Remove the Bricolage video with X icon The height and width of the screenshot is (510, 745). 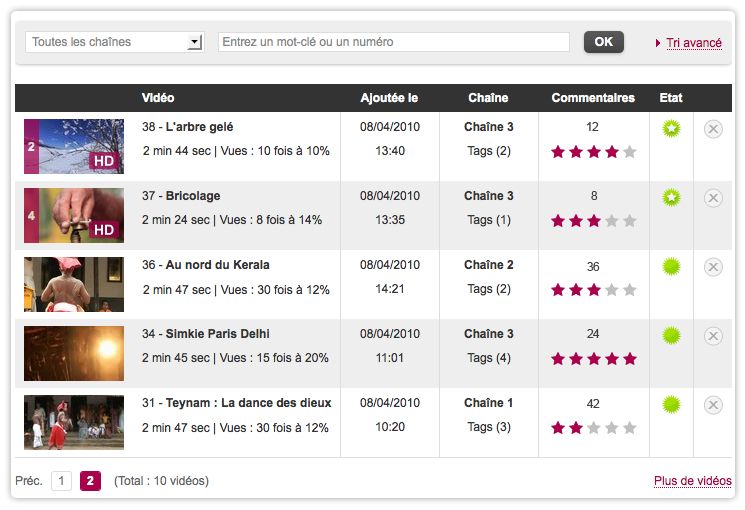pyautogui.click(x=713, y=198)
